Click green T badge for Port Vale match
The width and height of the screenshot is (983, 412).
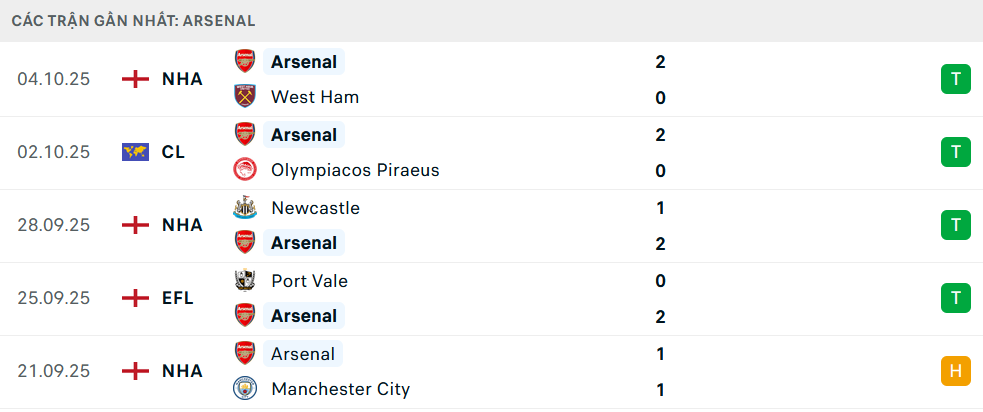coord(955,298)
